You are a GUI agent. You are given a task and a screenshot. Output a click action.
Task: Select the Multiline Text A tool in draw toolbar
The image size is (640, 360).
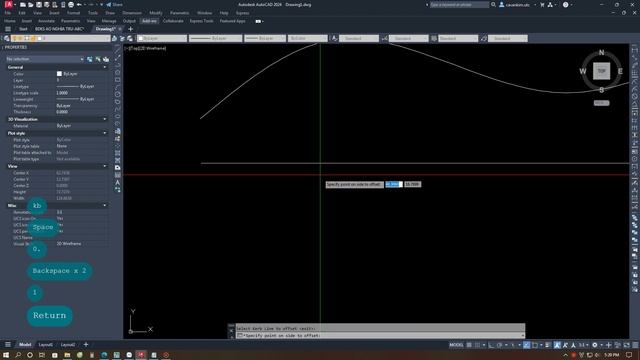[118, 182]
